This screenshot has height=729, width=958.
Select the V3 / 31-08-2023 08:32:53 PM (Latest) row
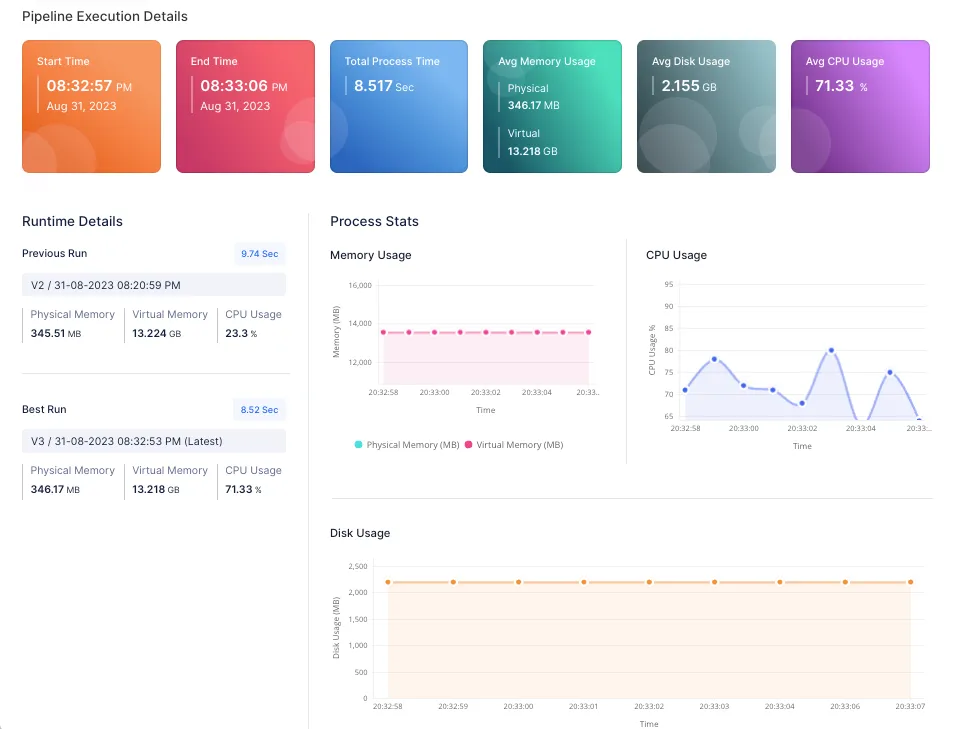154,441
